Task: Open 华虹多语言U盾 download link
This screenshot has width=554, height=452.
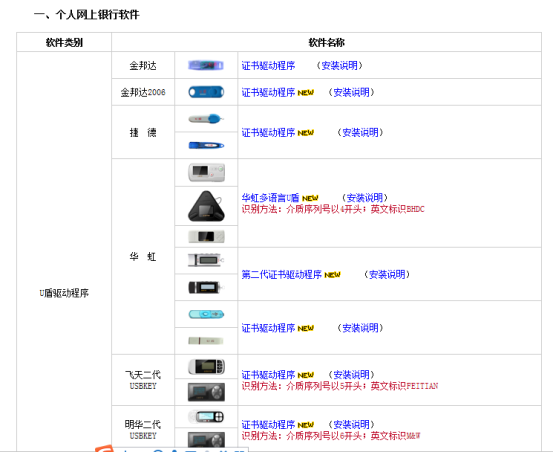Action: tap(270, 198)
